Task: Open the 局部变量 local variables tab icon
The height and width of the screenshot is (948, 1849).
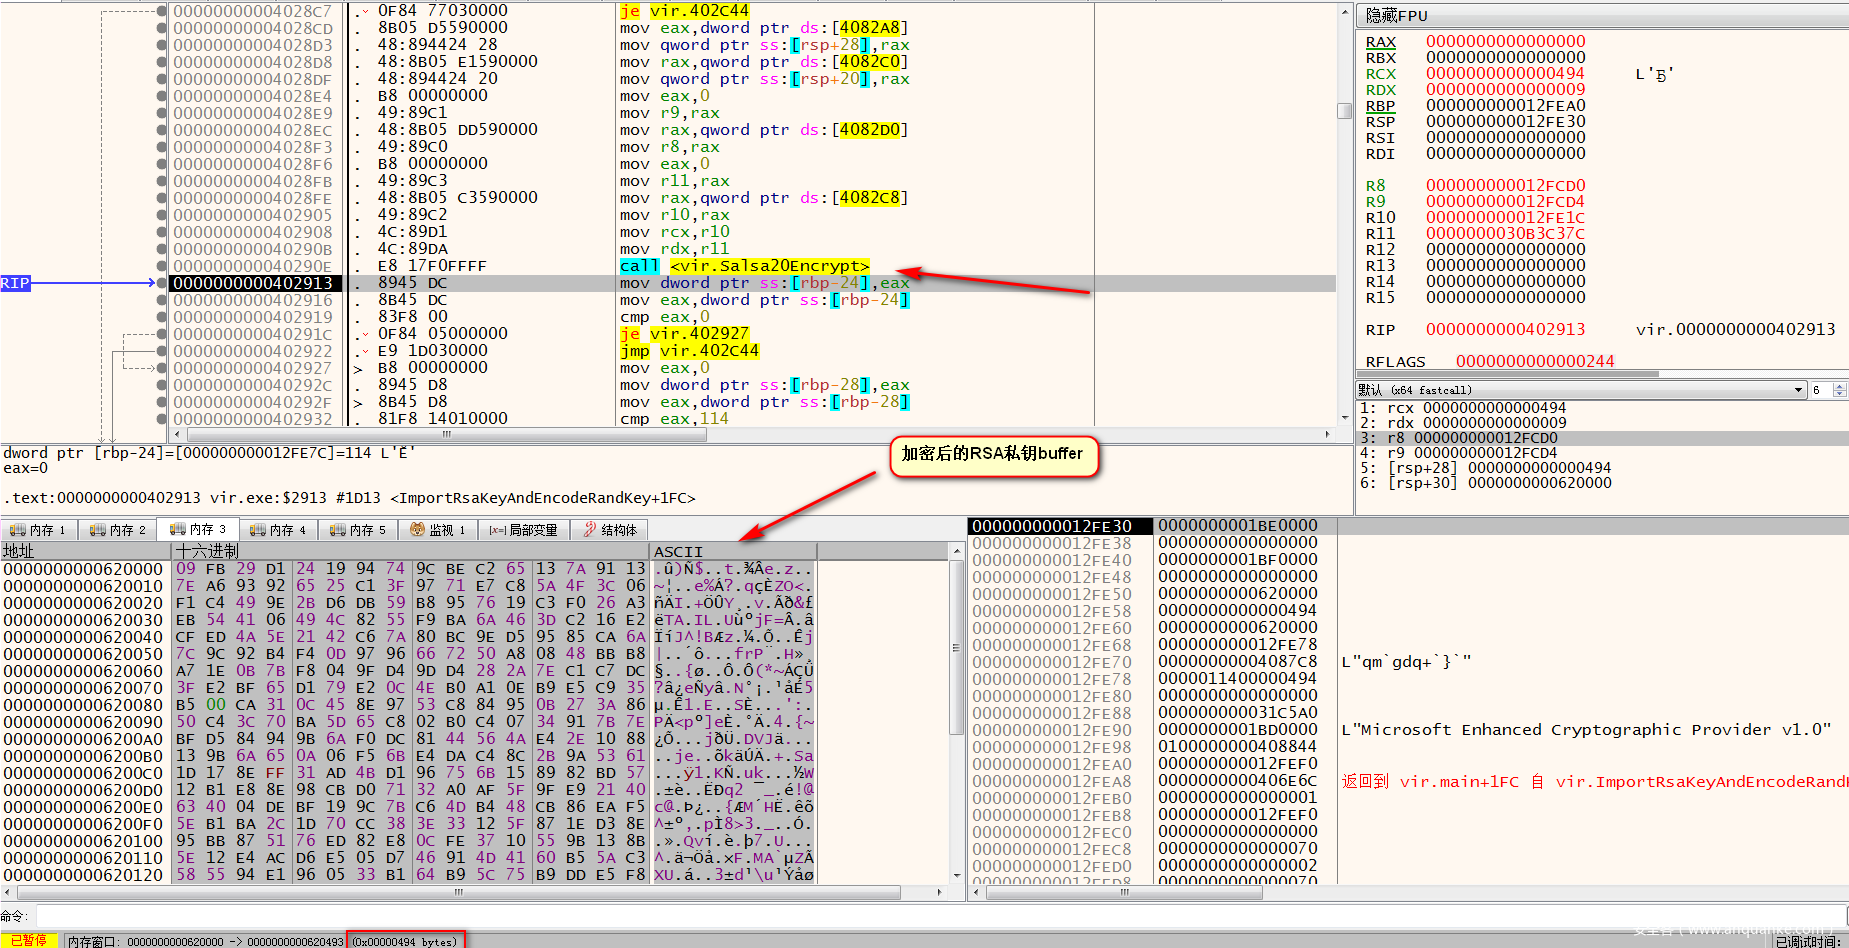Action: (497, 530)
